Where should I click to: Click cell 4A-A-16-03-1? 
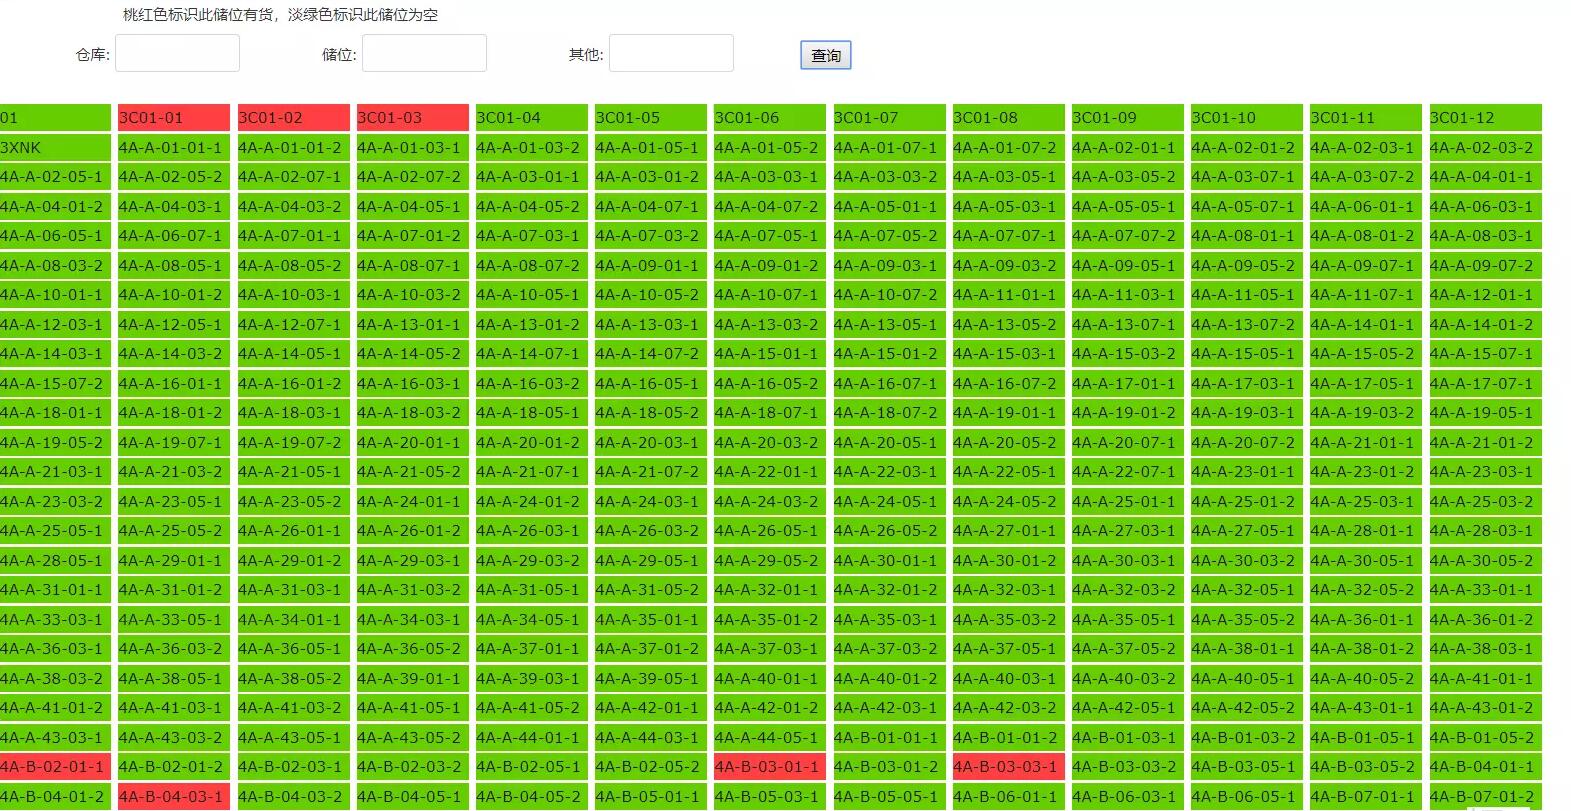[413, 384]
